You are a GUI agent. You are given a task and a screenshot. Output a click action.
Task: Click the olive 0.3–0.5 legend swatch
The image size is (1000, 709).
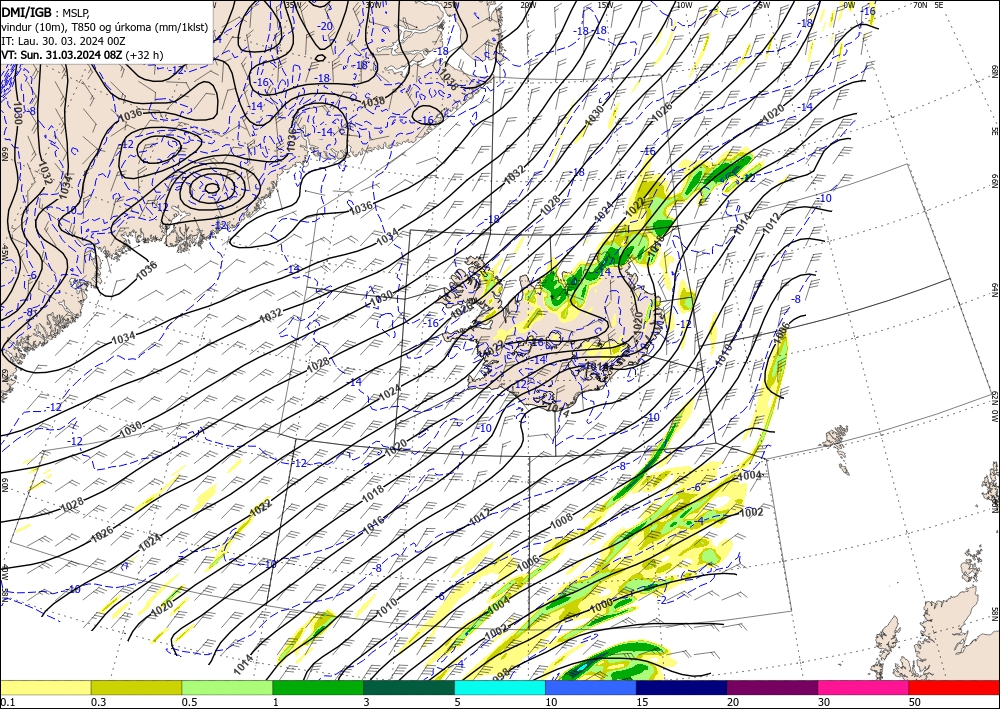[136, 687]
